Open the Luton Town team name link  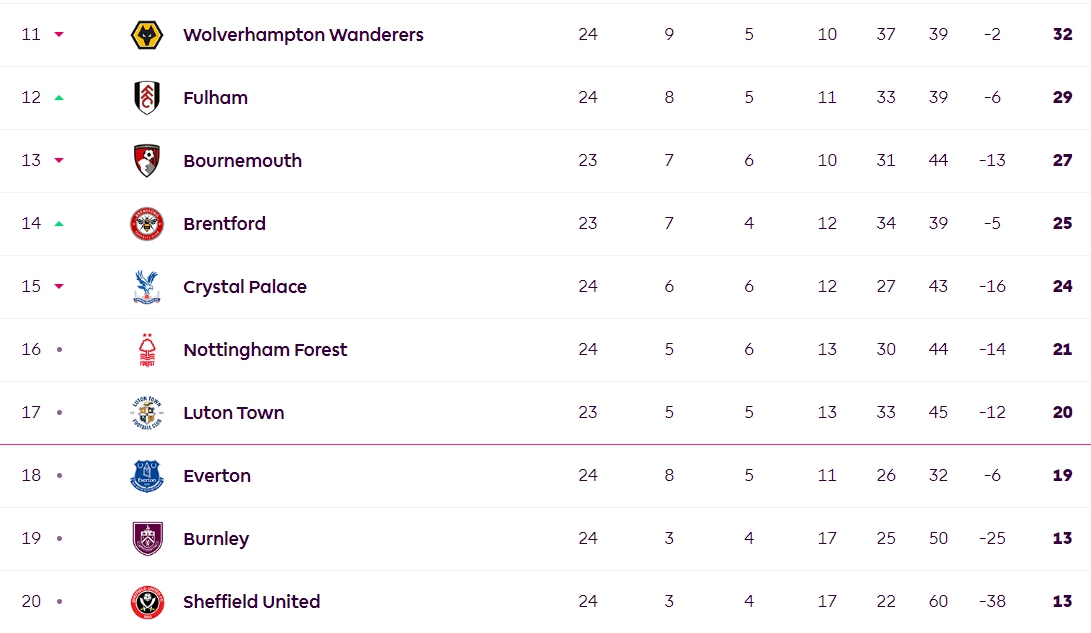click(234, 413)
